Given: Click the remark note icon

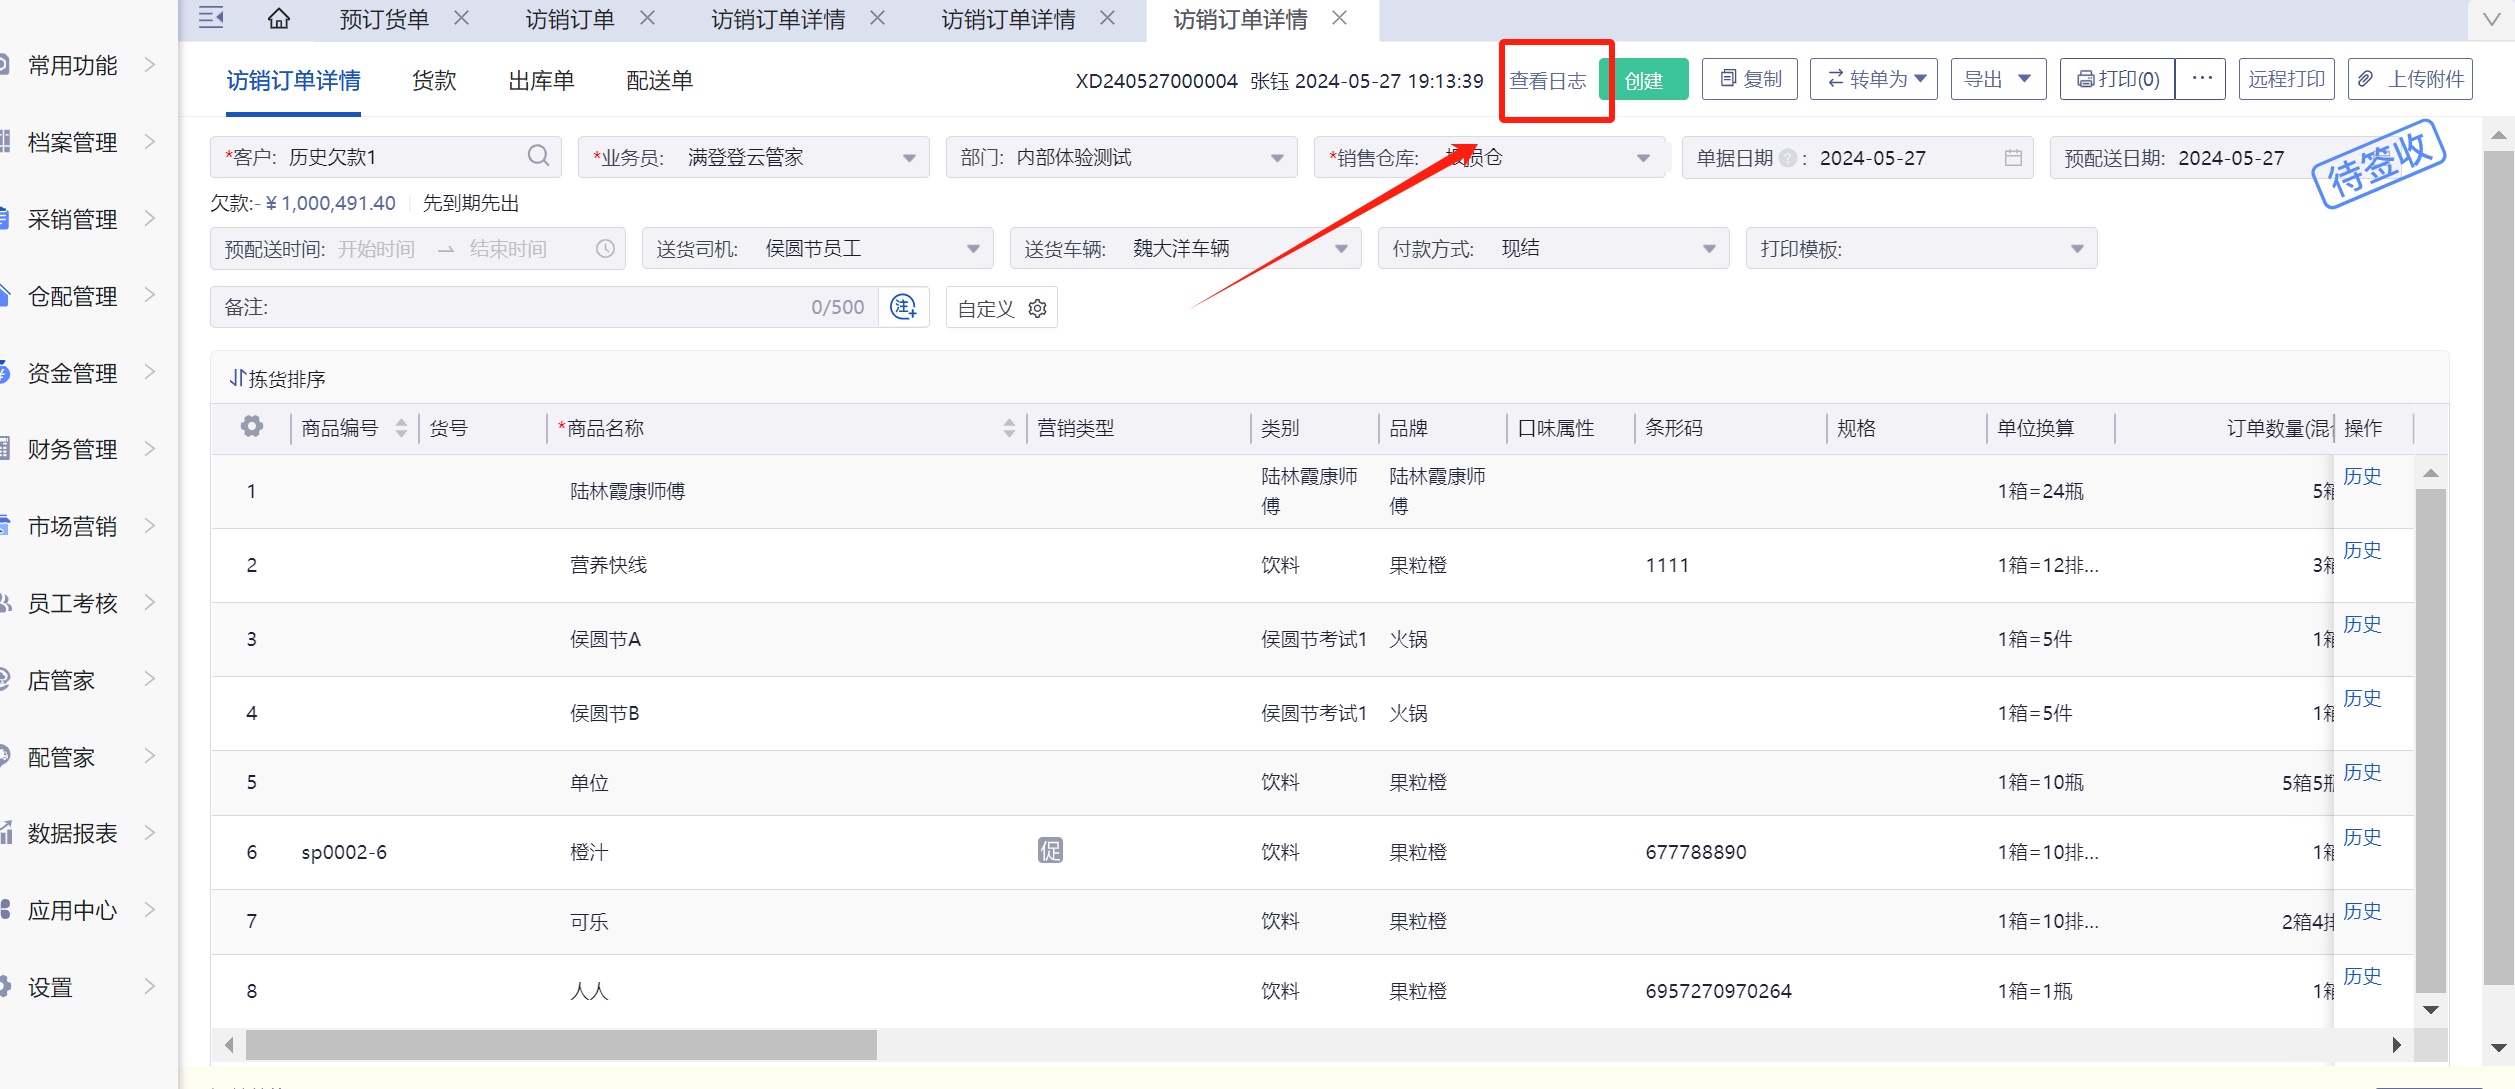Looking at the screenshot, I should coord(904,307).
